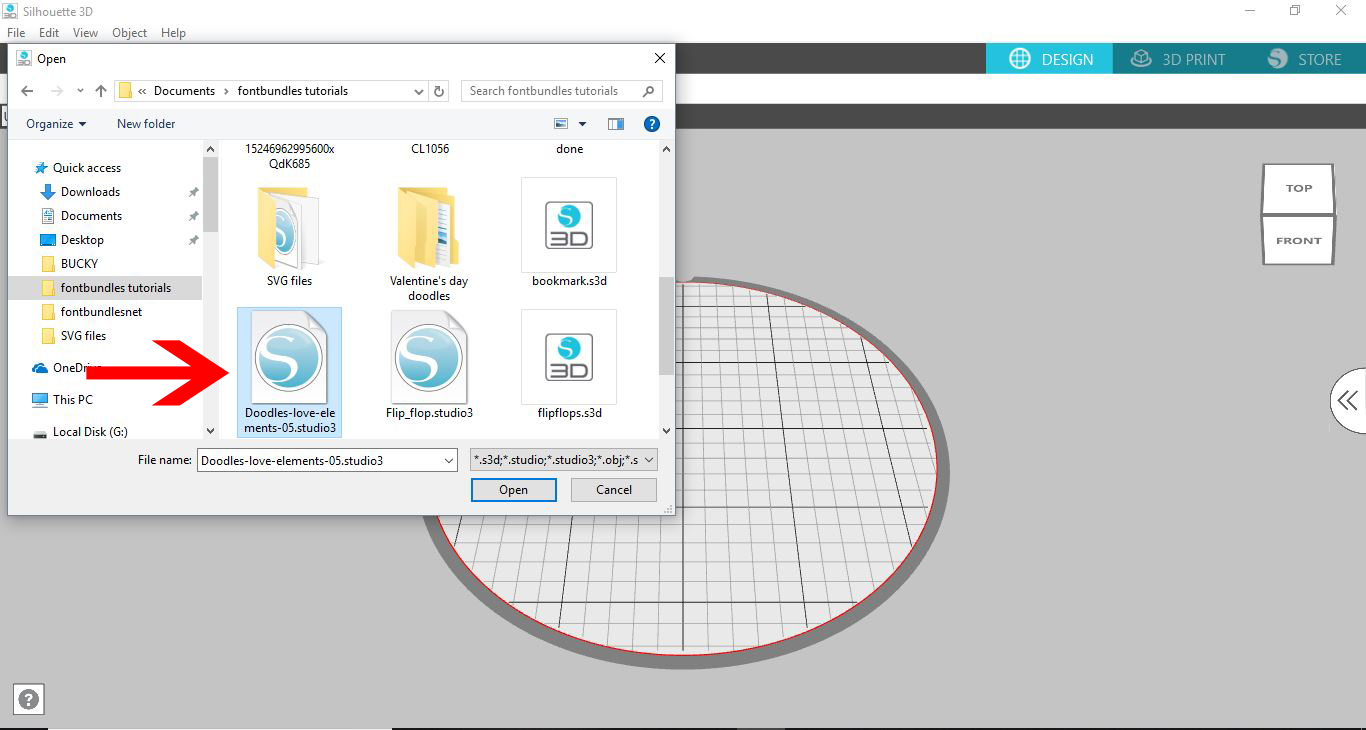This screenshot has height=730, width=1366.
Task: Switch to the 3D PRINT tab
Action: (1178, 59)
